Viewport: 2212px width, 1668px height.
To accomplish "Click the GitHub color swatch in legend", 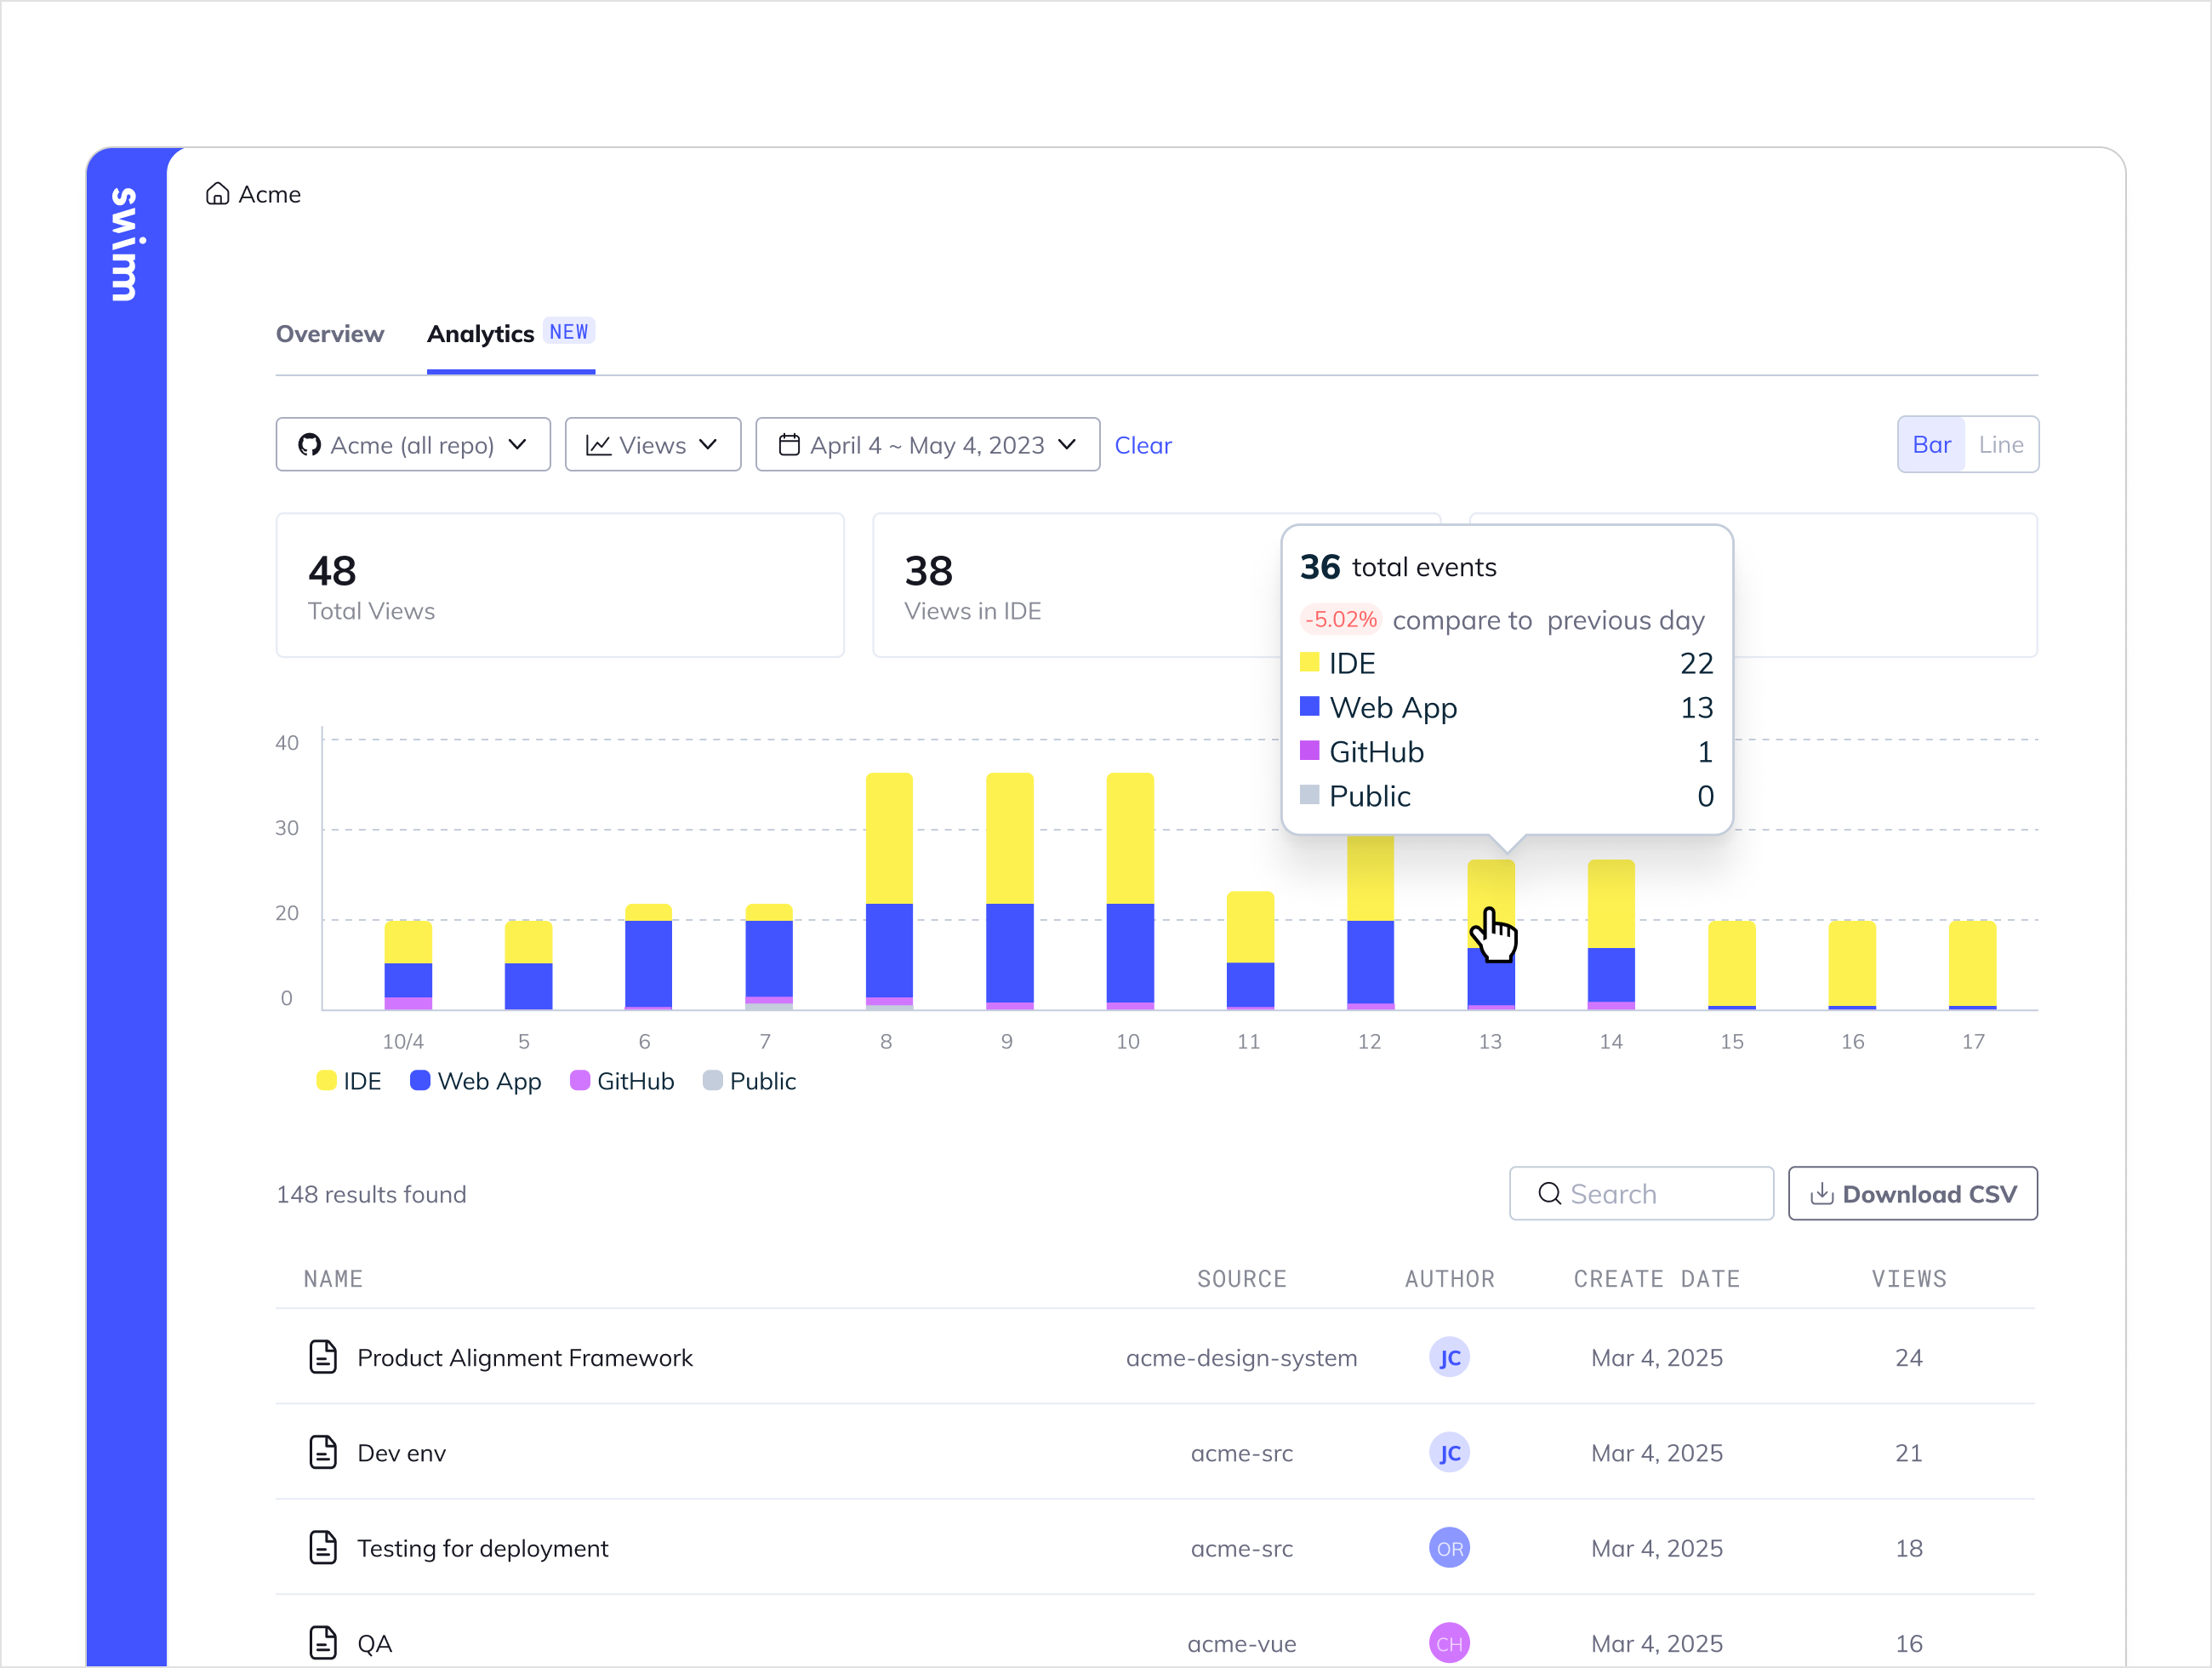I will pyautogui.click(x=579, y=1081).
